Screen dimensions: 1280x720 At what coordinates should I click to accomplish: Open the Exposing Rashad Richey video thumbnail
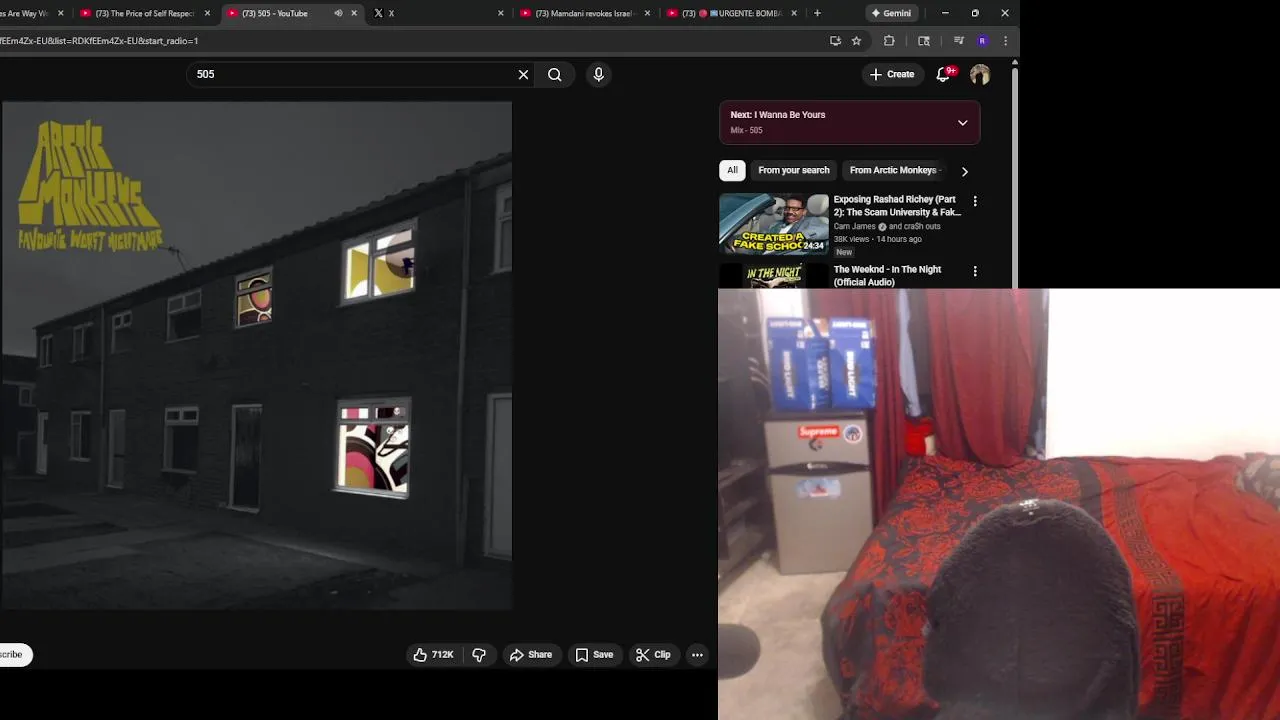point(774,224)
